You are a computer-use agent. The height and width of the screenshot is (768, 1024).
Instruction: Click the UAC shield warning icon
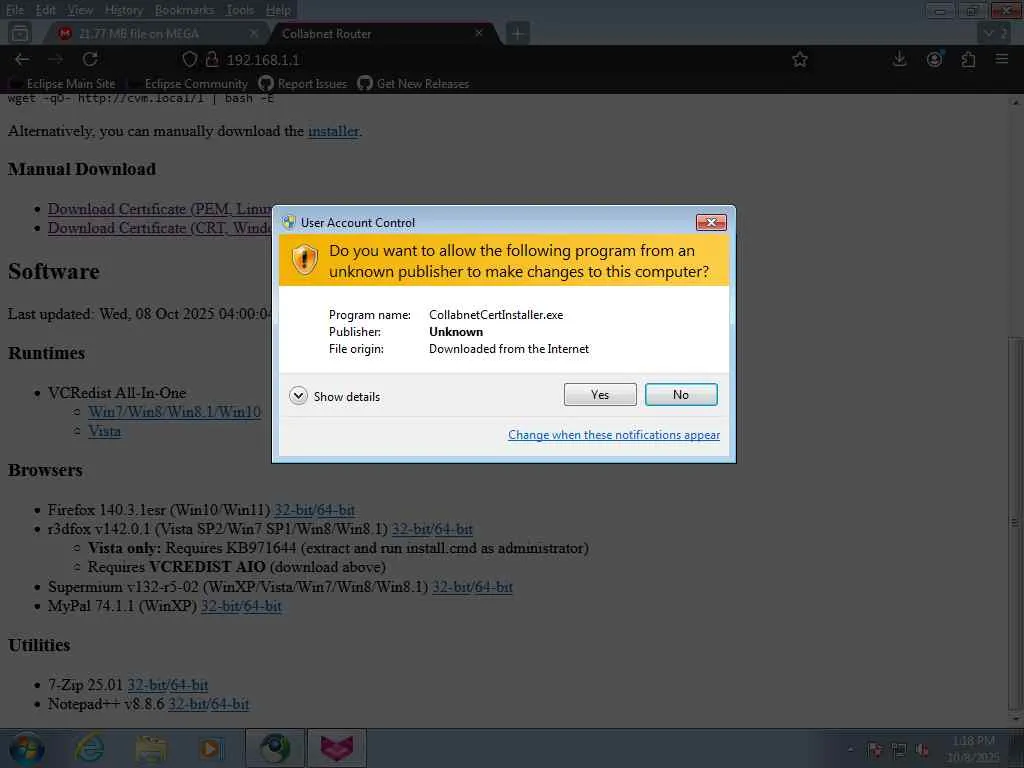(304, 260)
